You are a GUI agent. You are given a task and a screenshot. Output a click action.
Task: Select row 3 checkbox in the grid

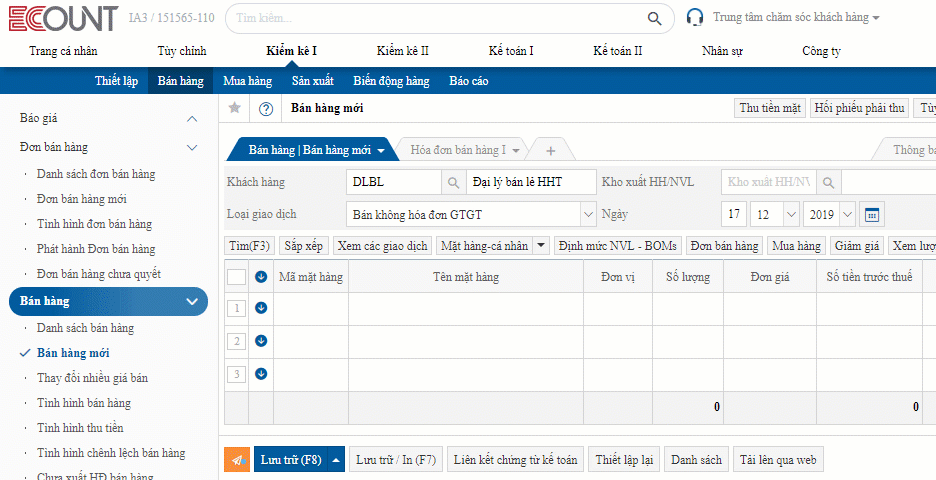tap(237, 374)
